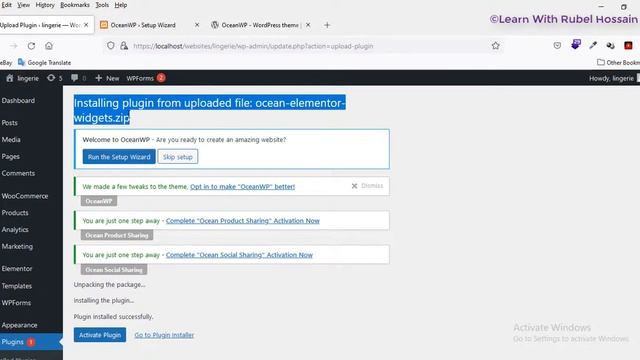The width and height of the screenshot is (640, 360).
Task: Open Appearance in sidebar
Action: point(19,325)
